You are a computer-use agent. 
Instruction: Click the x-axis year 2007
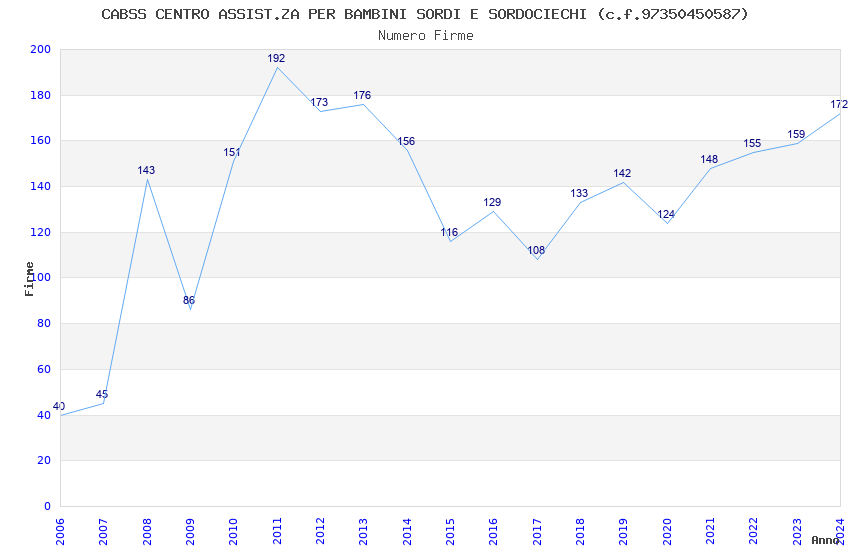[x=103, y=532]
